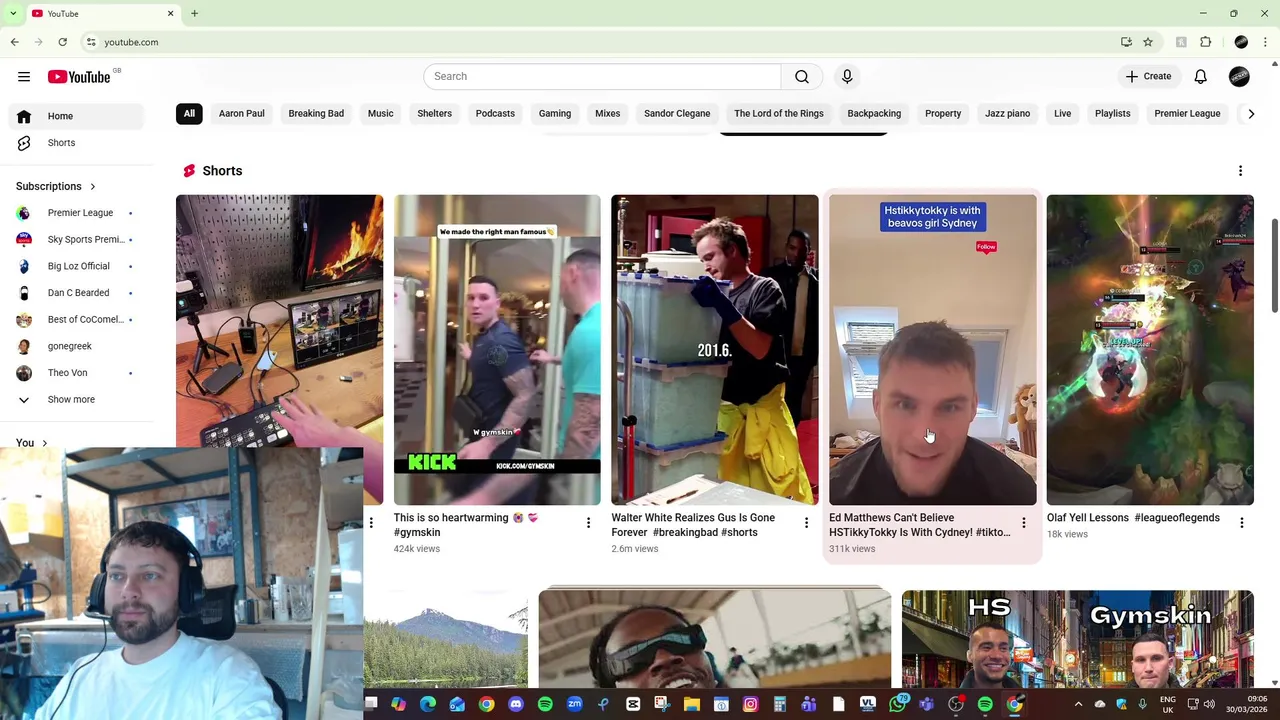
Task: Start voice search with microphone icon
Action: click(x=847, y=76)
